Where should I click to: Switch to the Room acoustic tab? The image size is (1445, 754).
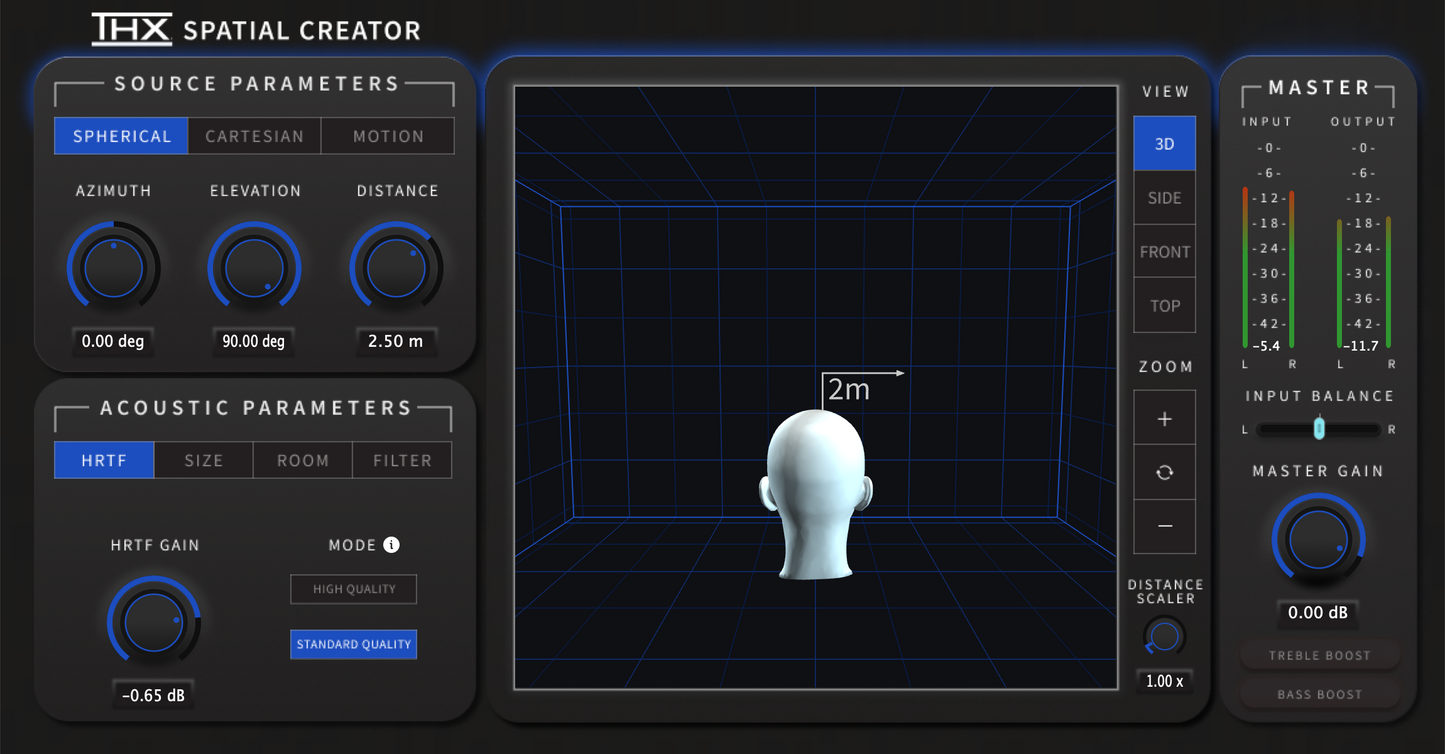tap(302, 460)
